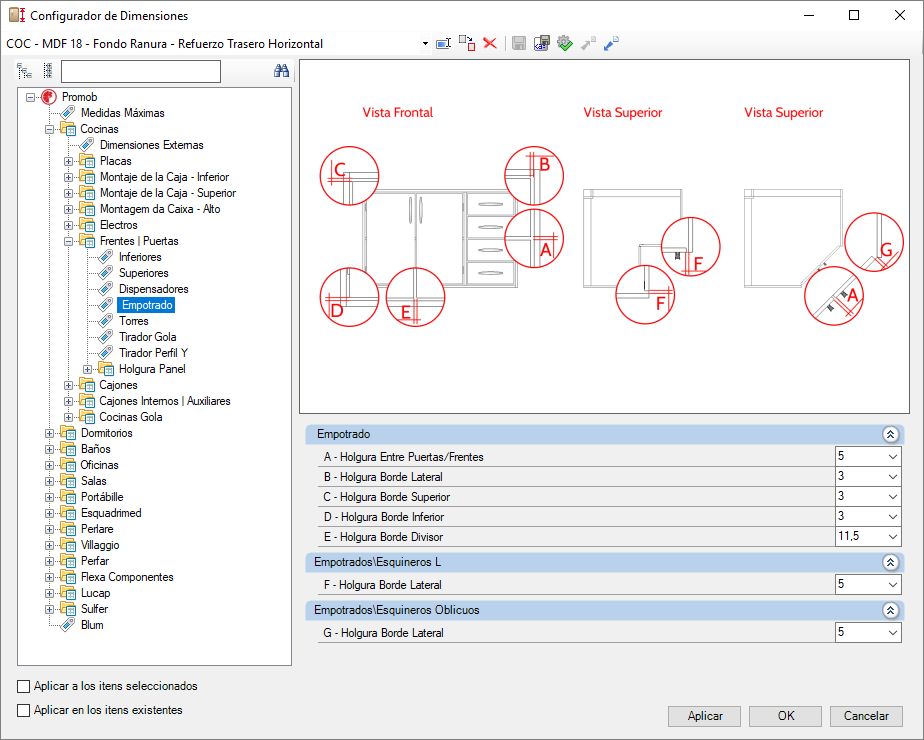Screen dimensions: 924x740
Task: Click the Electros folder icon
Action: click(x=87, y=225)
